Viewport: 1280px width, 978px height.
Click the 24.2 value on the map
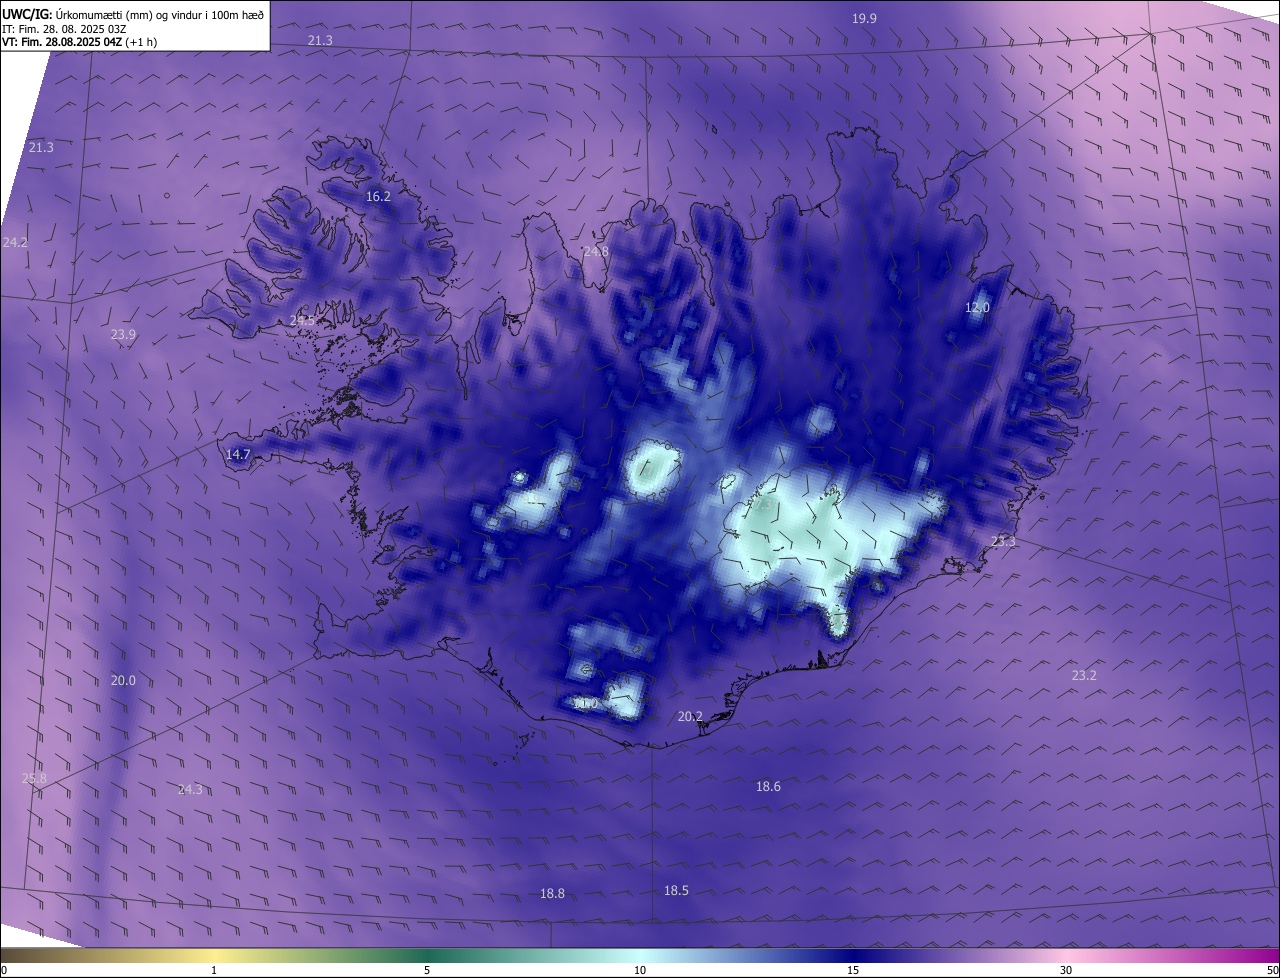[x=15, y=242]
